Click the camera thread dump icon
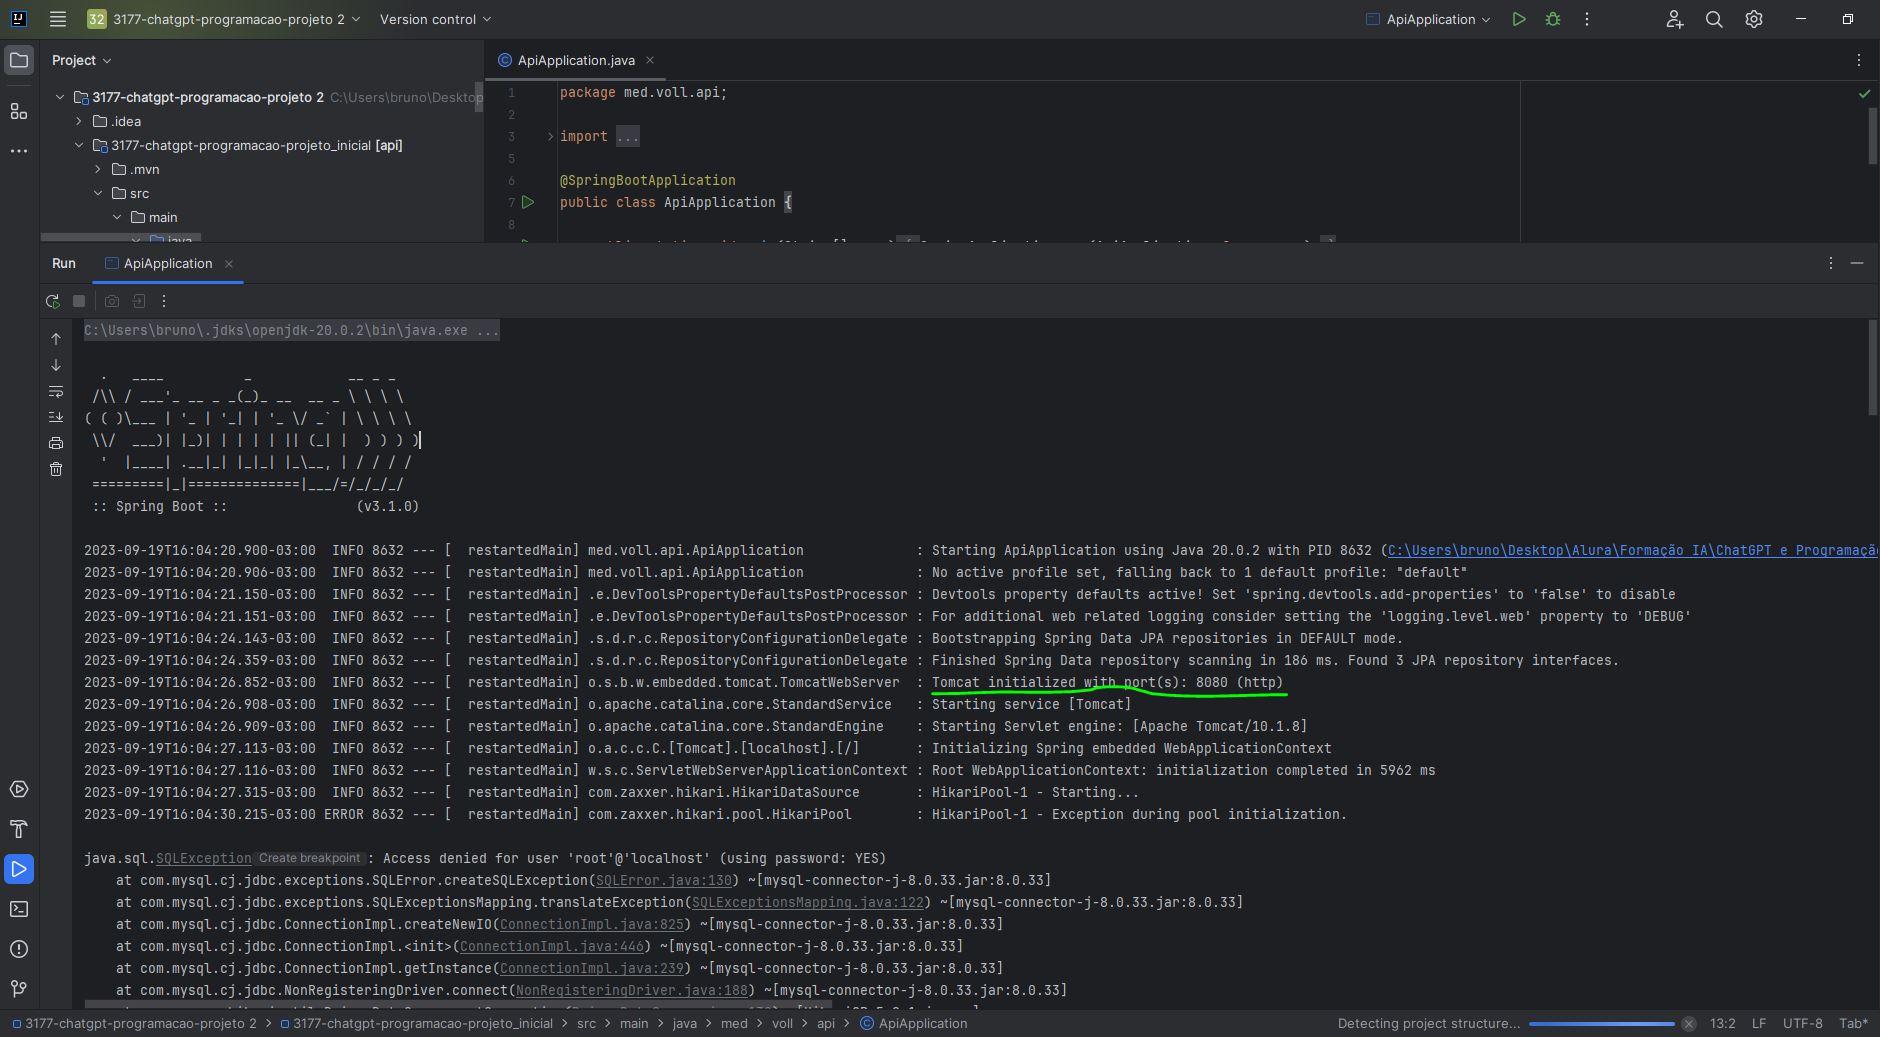This screenshot has height=1037, width=1880. [112, 301]
